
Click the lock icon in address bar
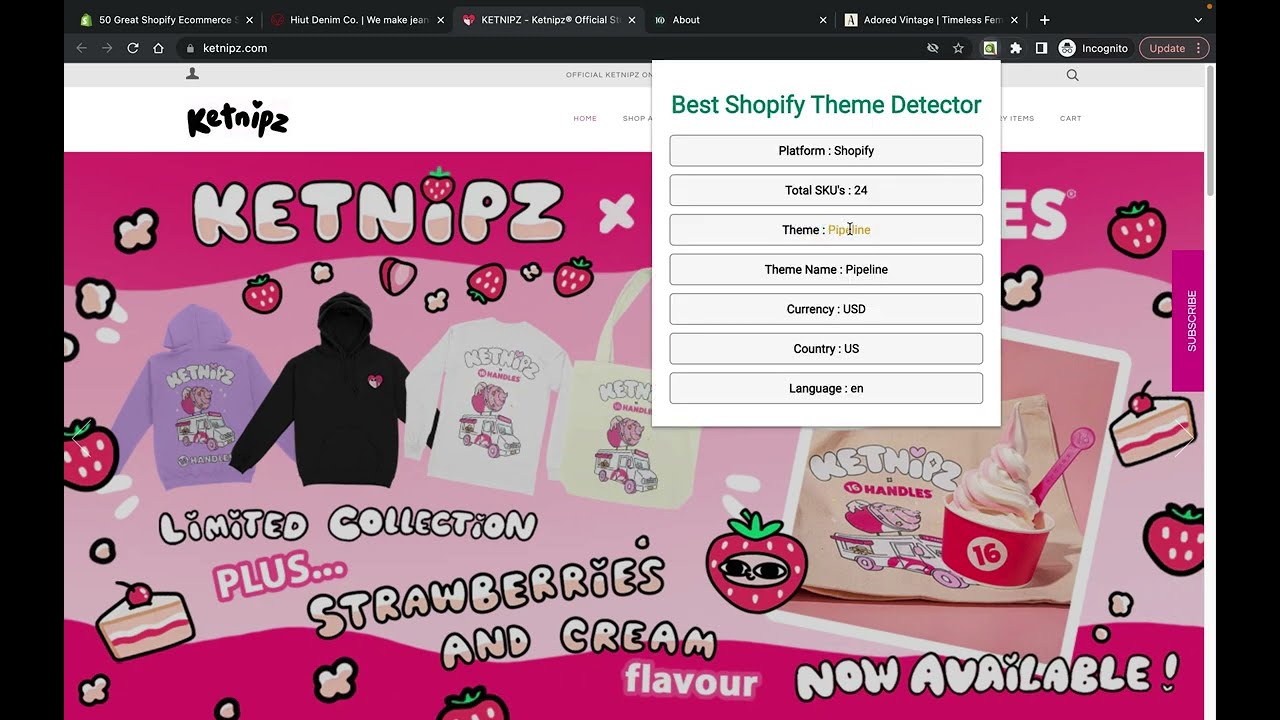tap(190, 48)
